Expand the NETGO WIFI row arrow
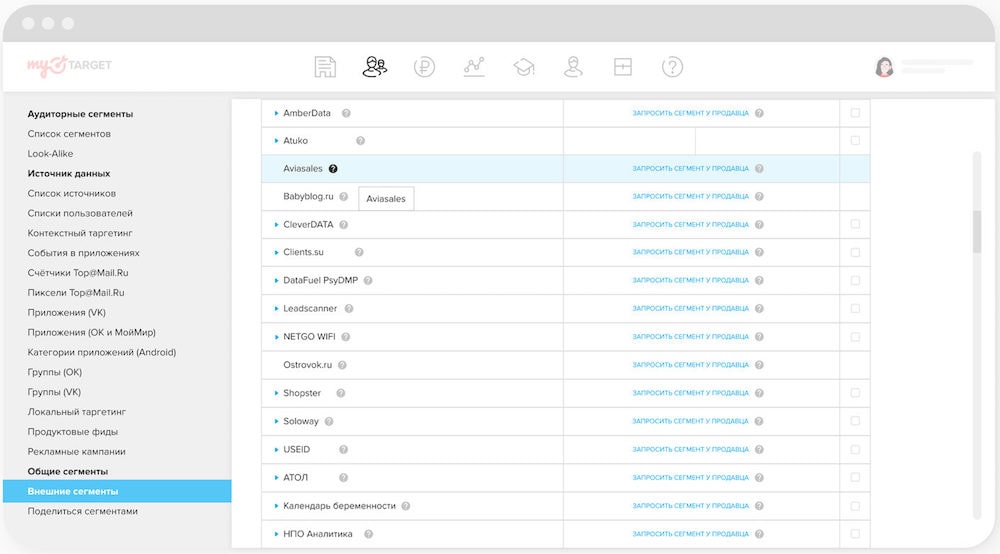The height and width of the screenshot is (554, 1000). tap(276, 337)
